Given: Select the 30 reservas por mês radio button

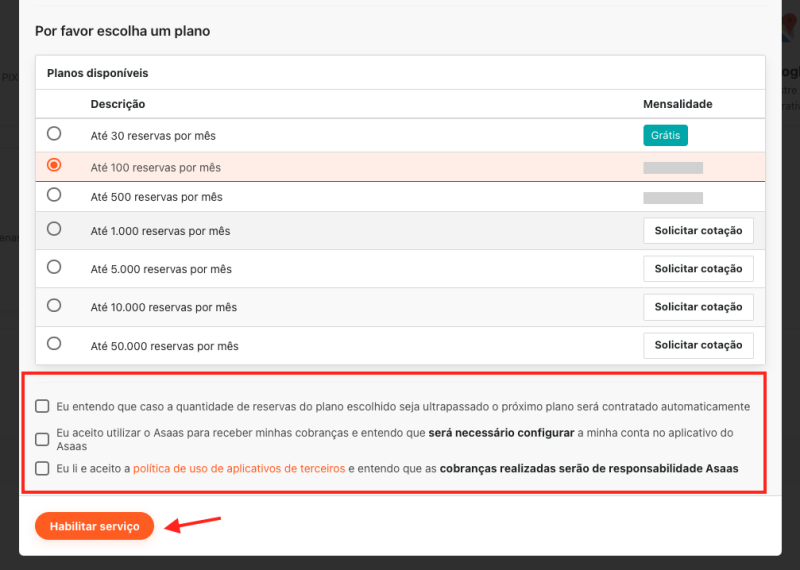Looking at the screenshot, I should pyautogui.click(x=54, y=134).
